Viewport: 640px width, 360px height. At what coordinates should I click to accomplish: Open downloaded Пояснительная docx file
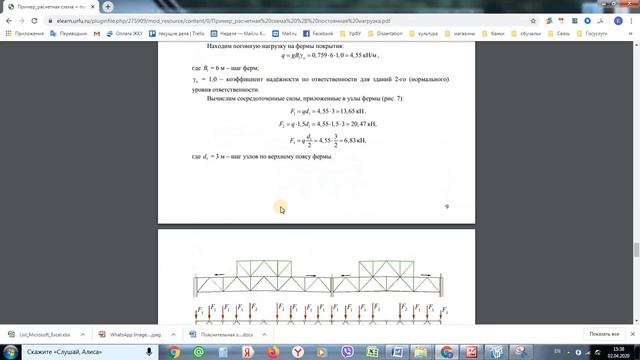coord(222,334)
